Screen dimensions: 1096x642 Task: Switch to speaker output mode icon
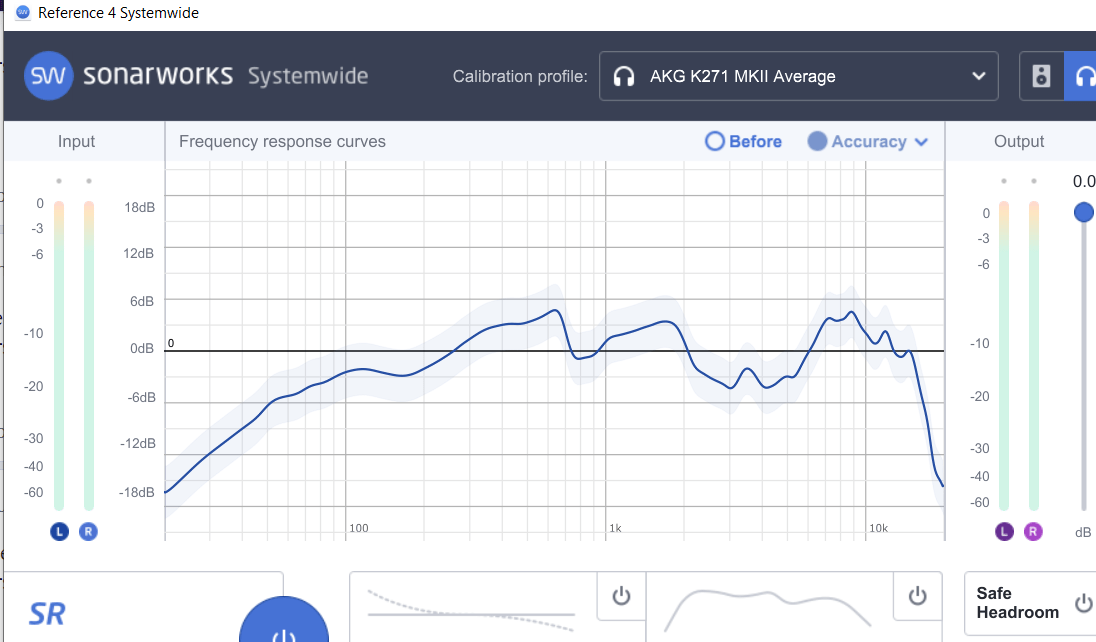coord(1041,76)
